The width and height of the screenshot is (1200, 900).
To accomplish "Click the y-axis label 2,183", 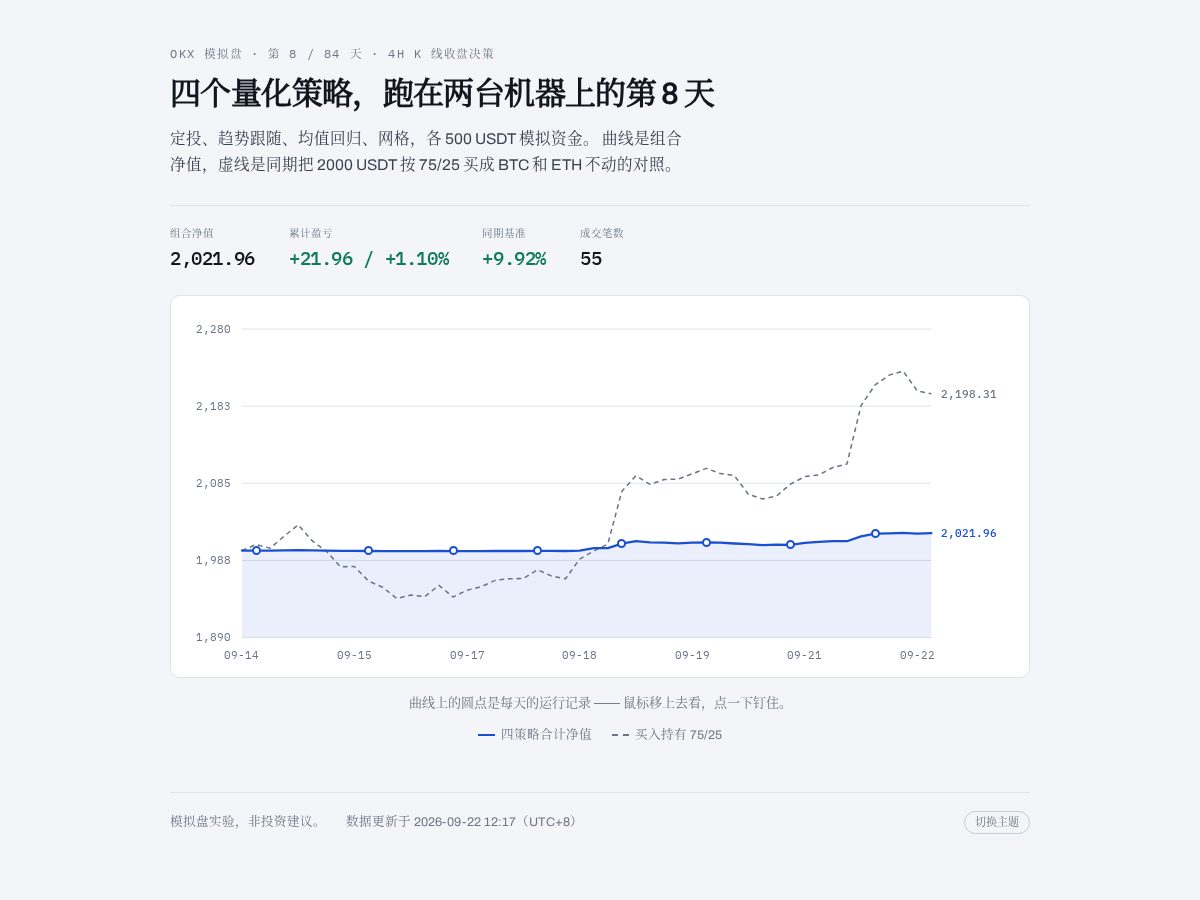I will point(213,406).
